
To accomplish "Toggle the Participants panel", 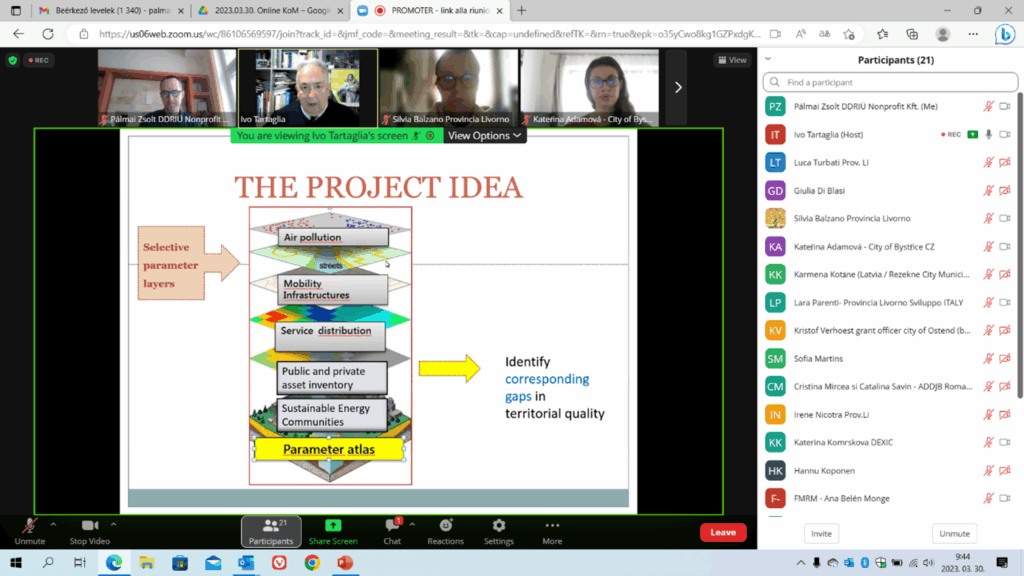I will 271,531.
